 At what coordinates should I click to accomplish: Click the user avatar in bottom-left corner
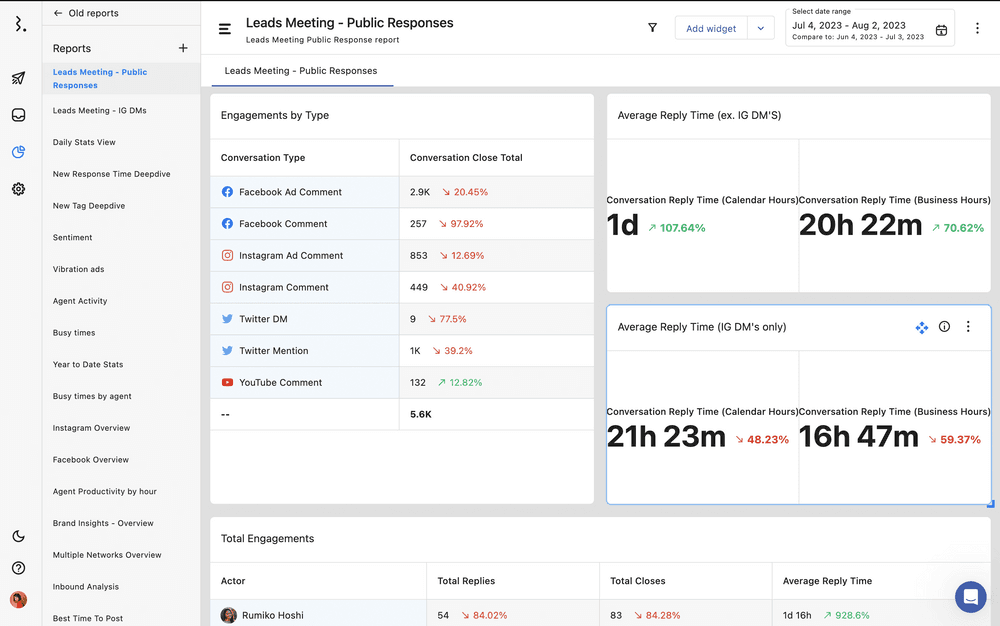pos(18,600)
